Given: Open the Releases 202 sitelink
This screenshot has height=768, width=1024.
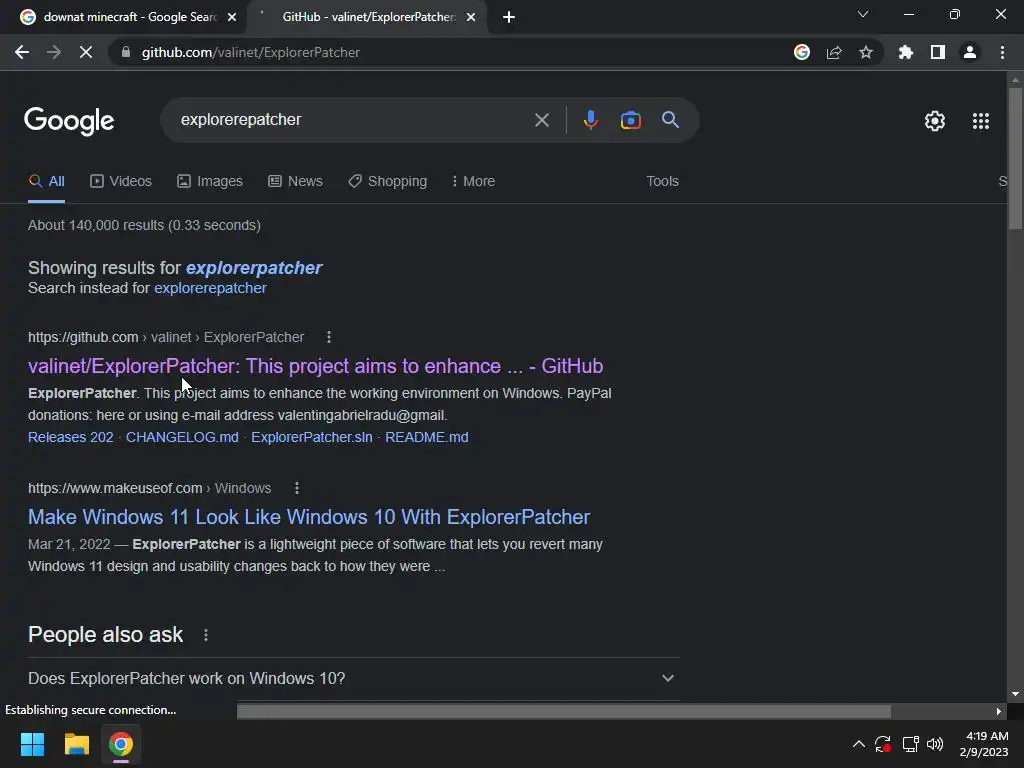Looking at the screenshot, I should [71, 437].
